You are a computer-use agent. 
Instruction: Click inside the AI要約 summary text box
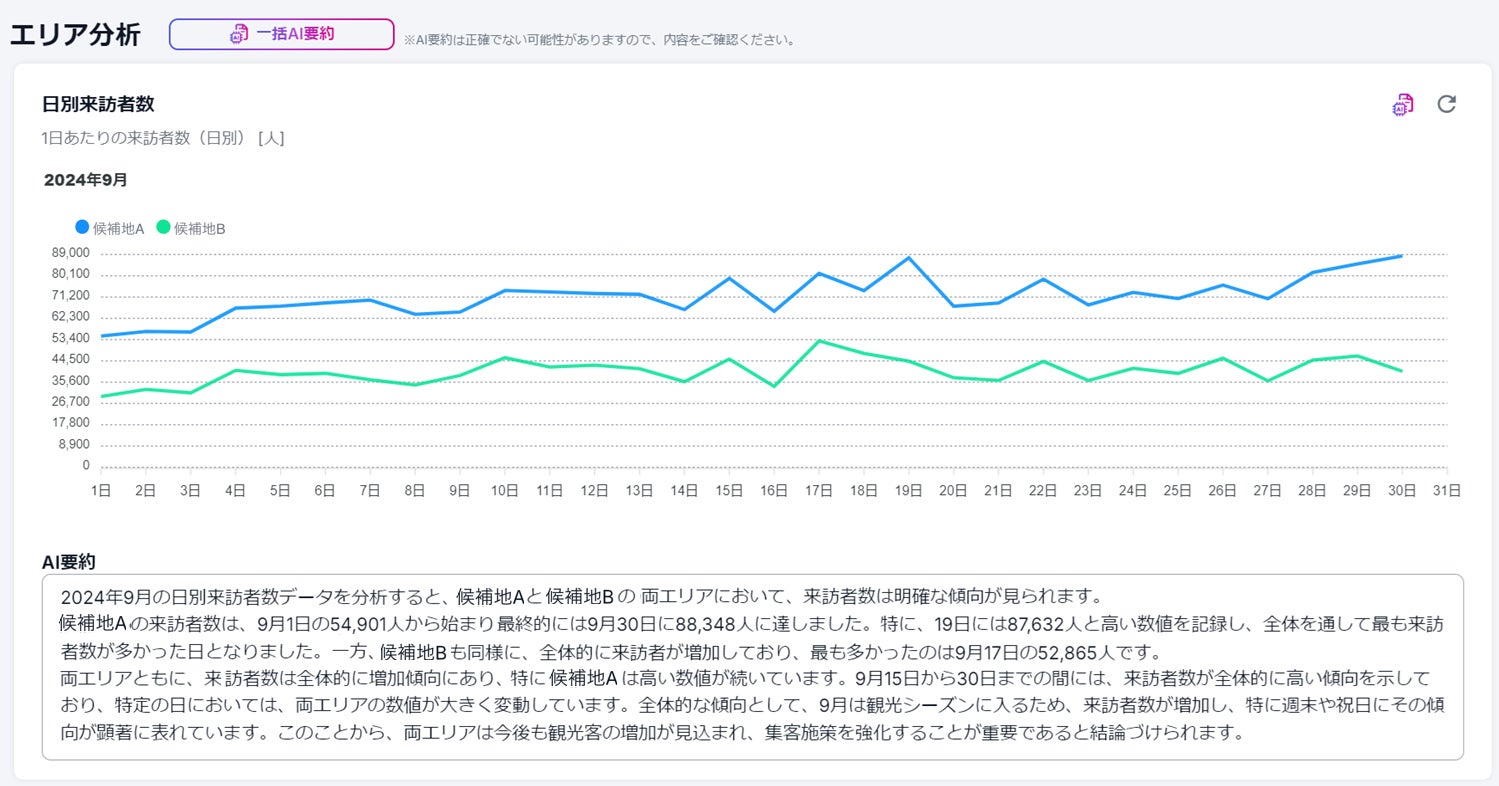(752, 665)
